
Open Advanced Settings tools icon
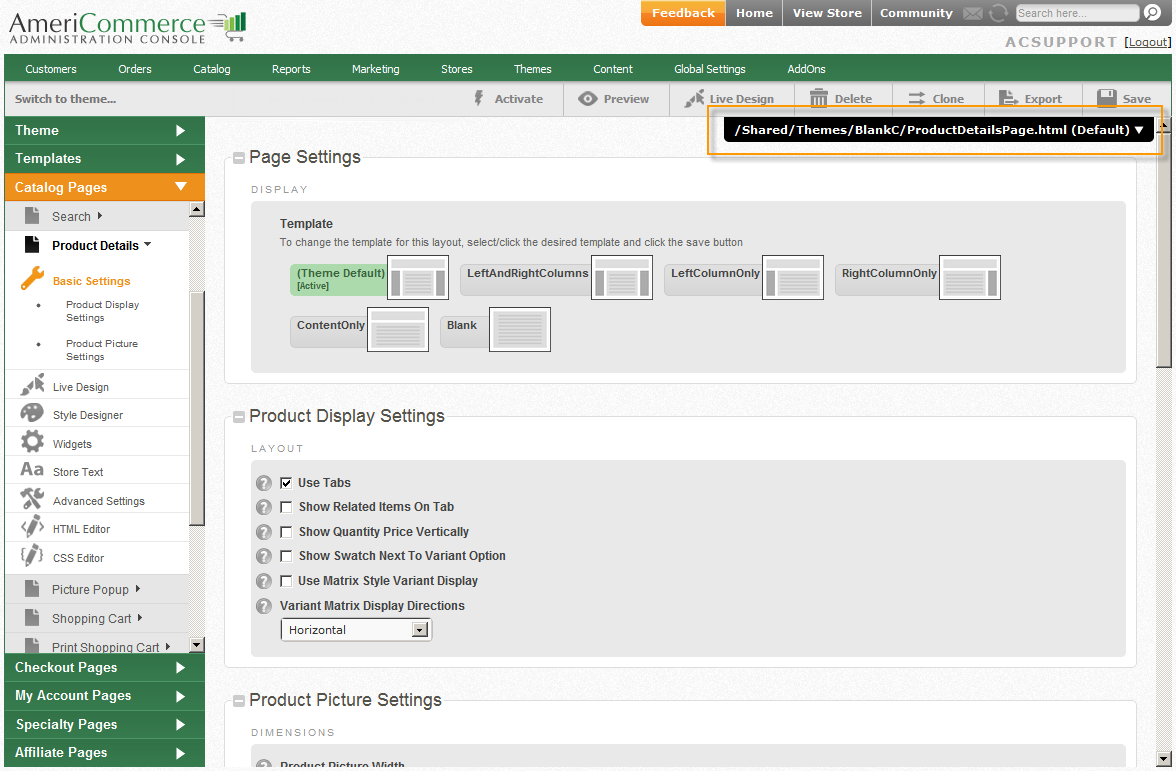[32, 498]
